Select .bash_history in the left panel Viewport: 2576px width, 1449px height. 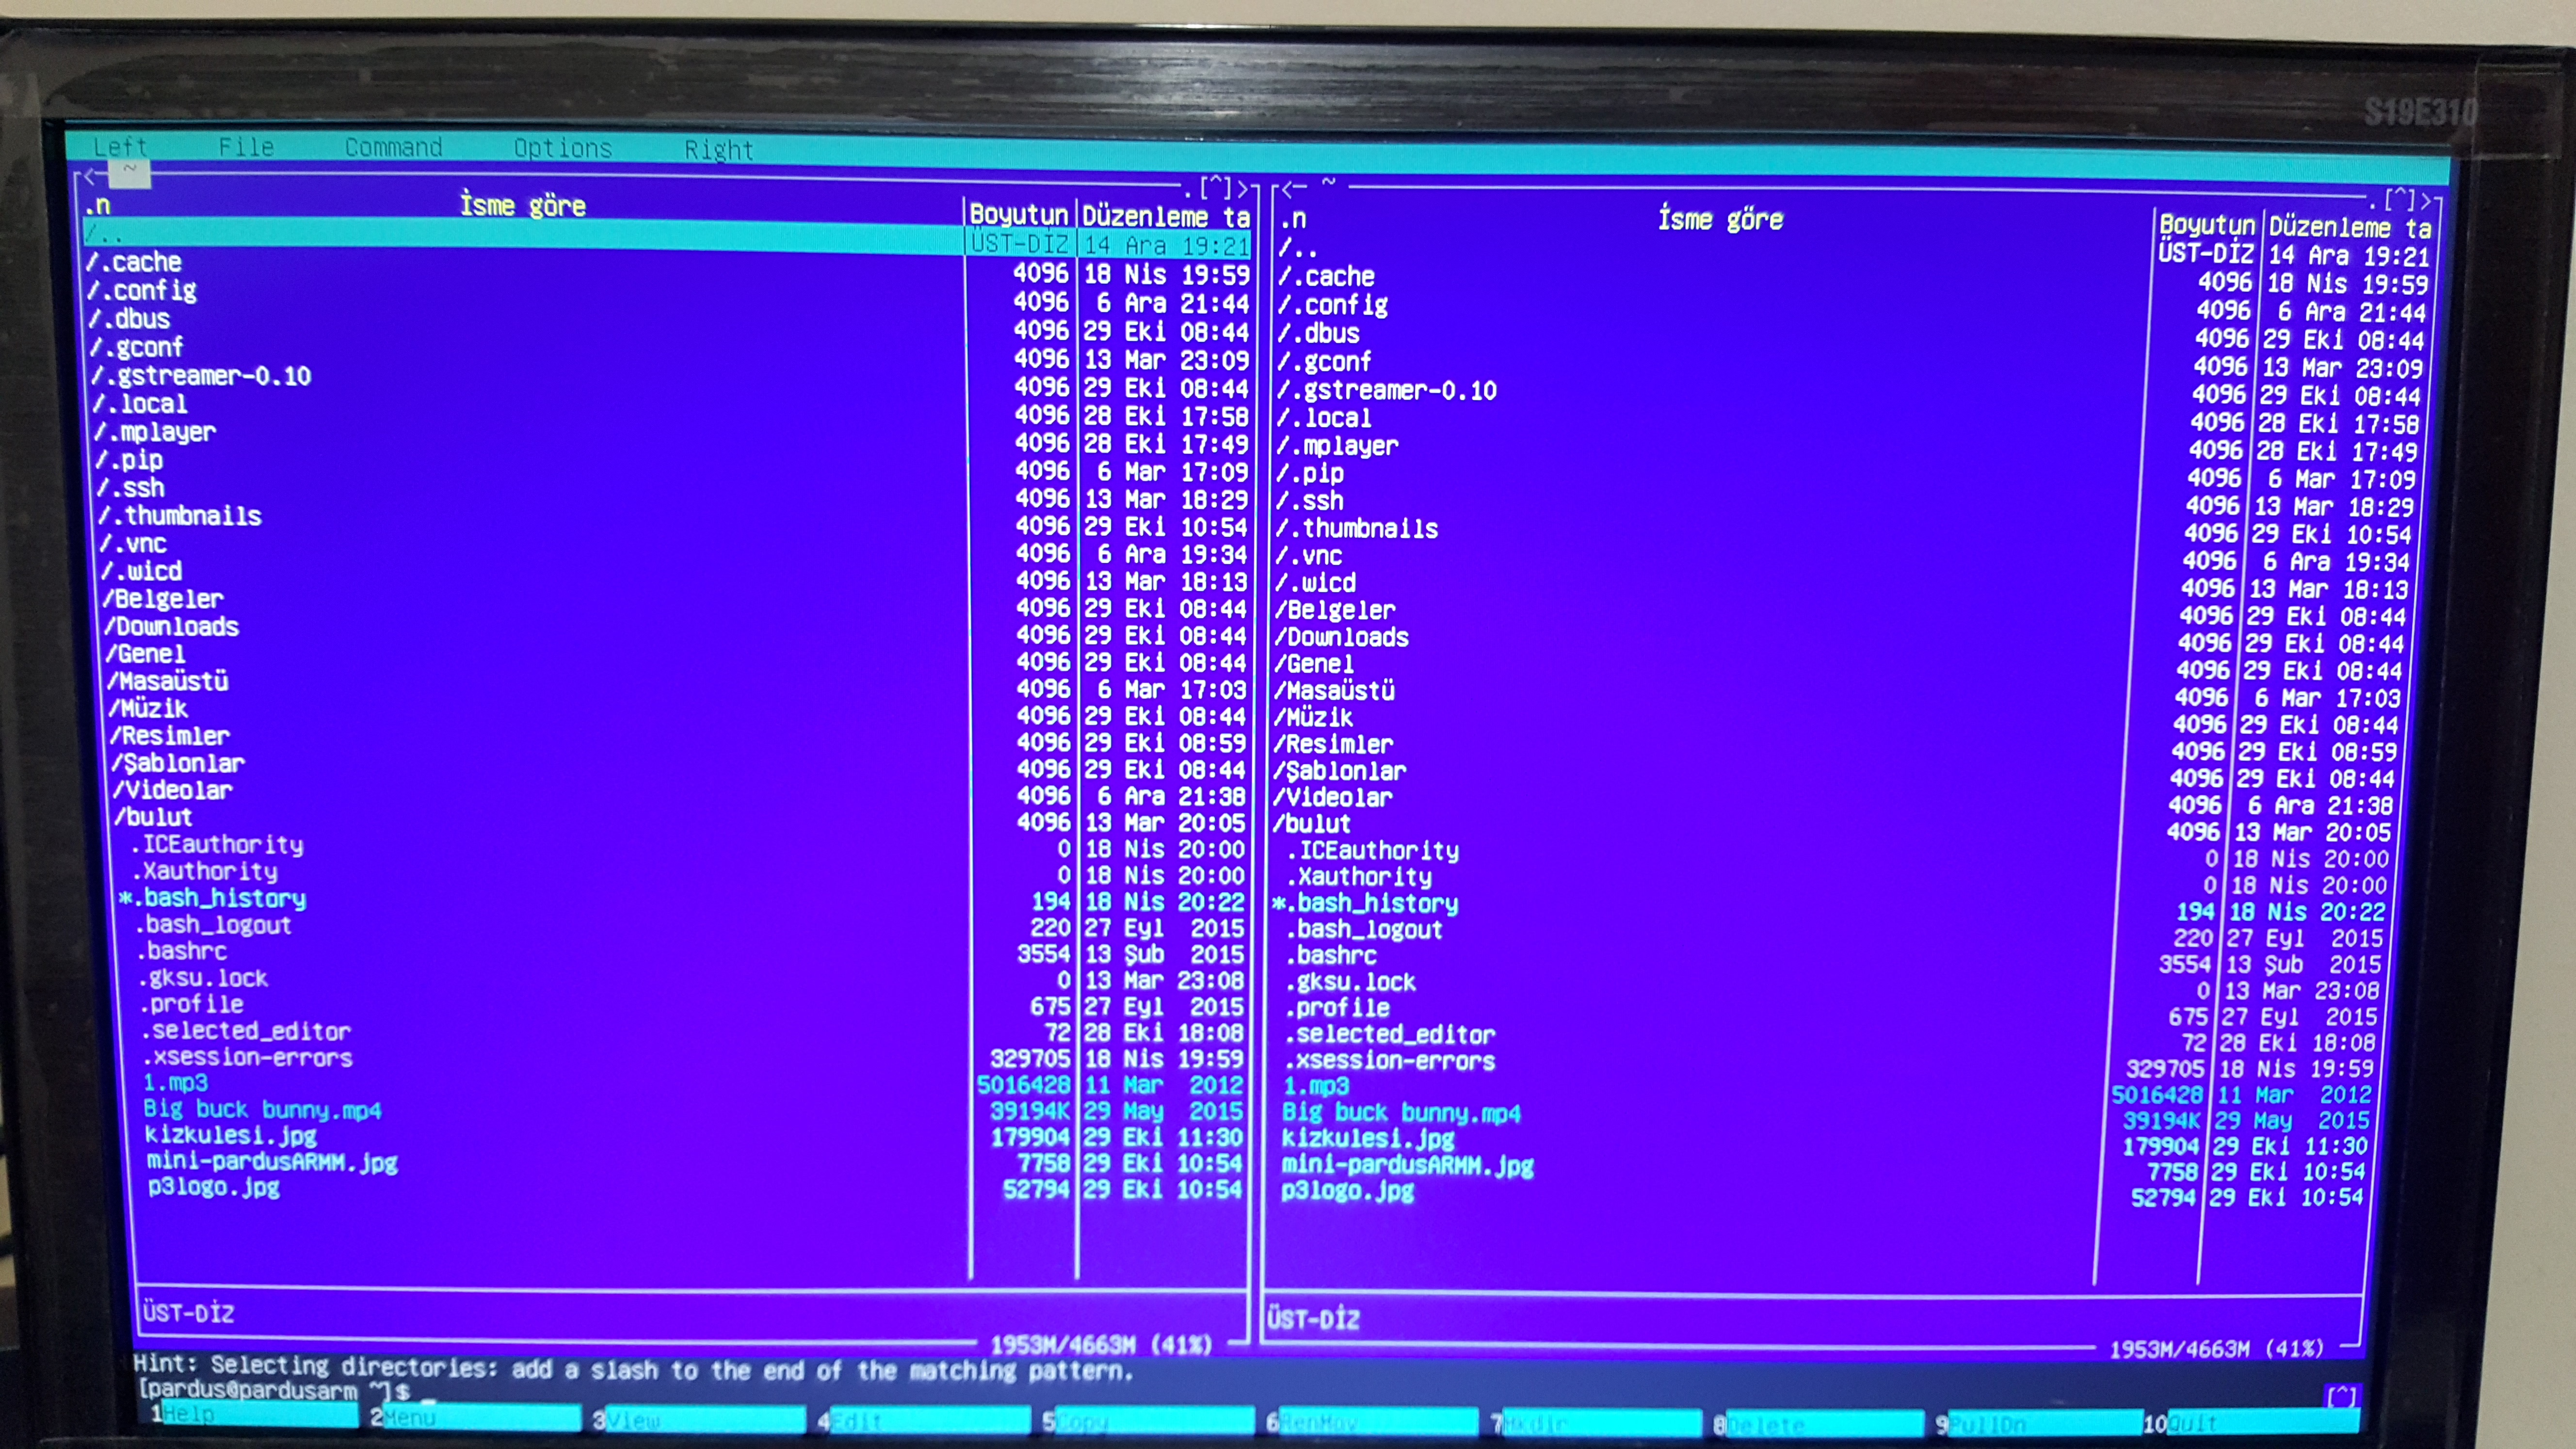pyautogui.click(x=213, y=898)
